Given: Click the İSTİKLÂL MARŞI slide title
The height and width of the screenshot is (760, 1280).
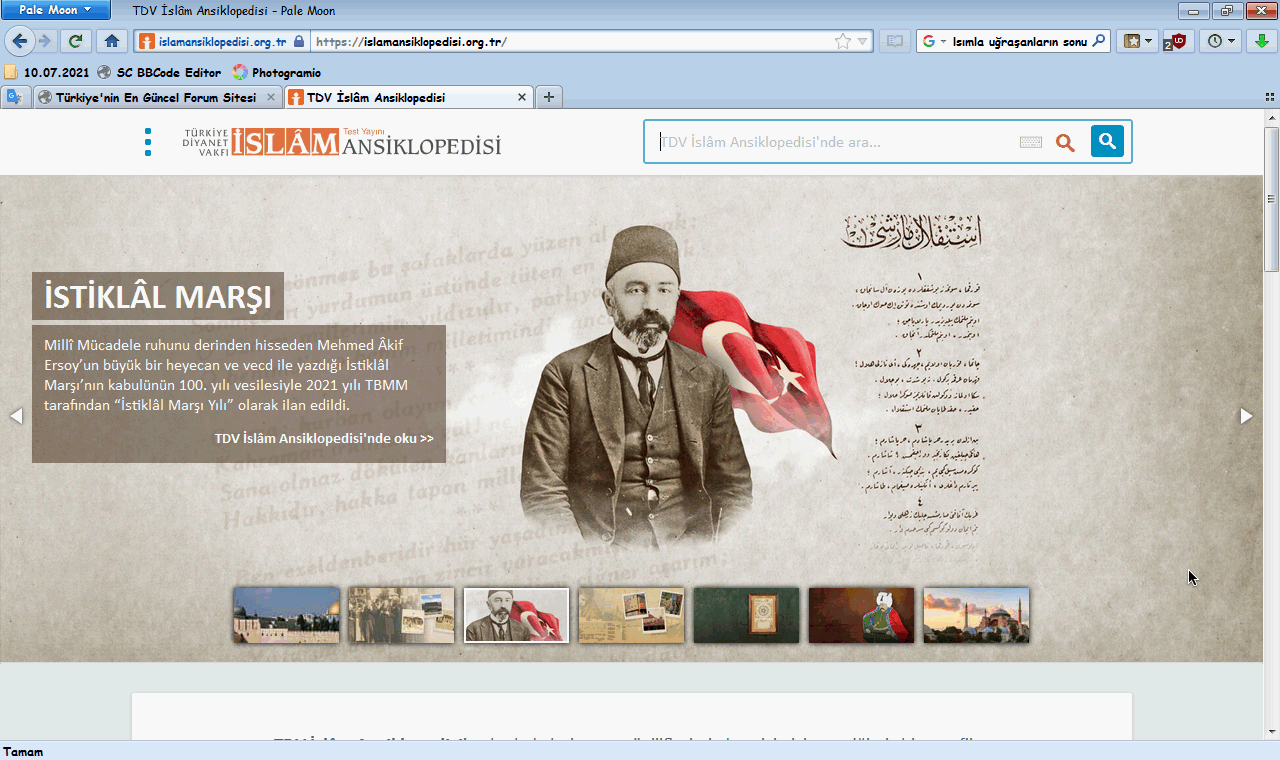Looking at the screenshot, I should (x=158, y=296).
